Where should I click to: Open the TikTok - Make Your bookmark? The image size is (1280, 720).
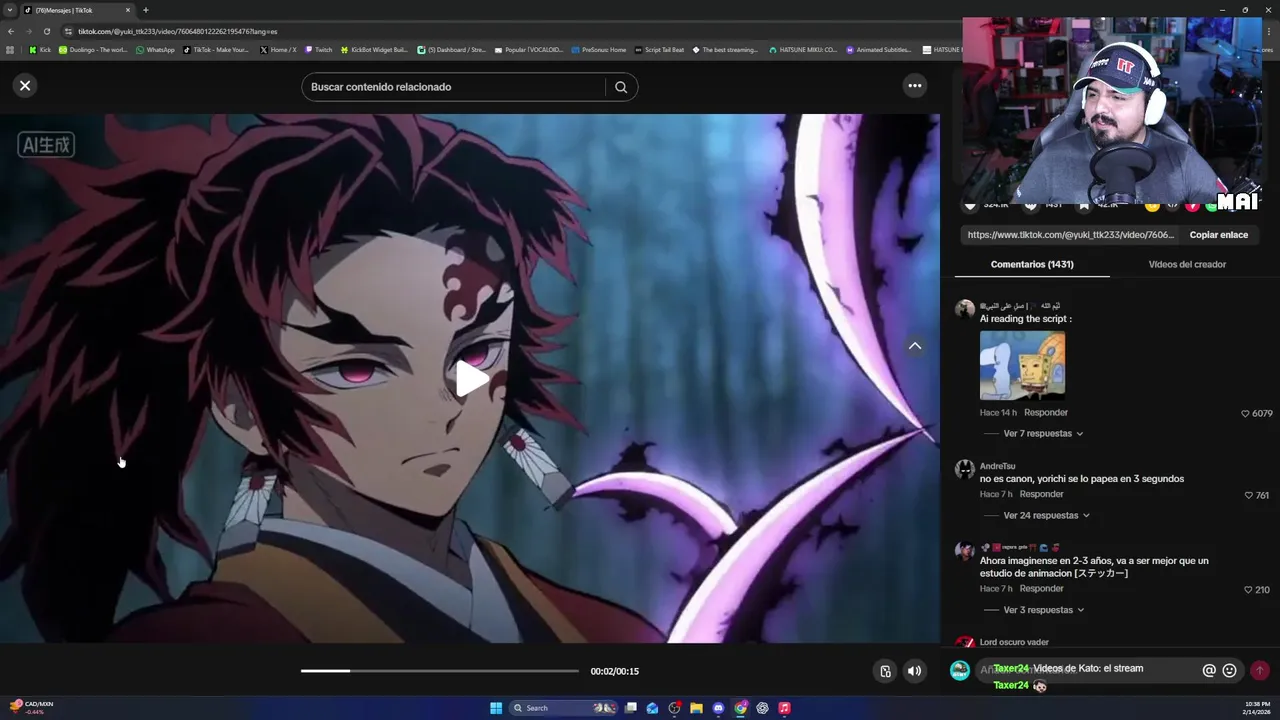(216, 49)
